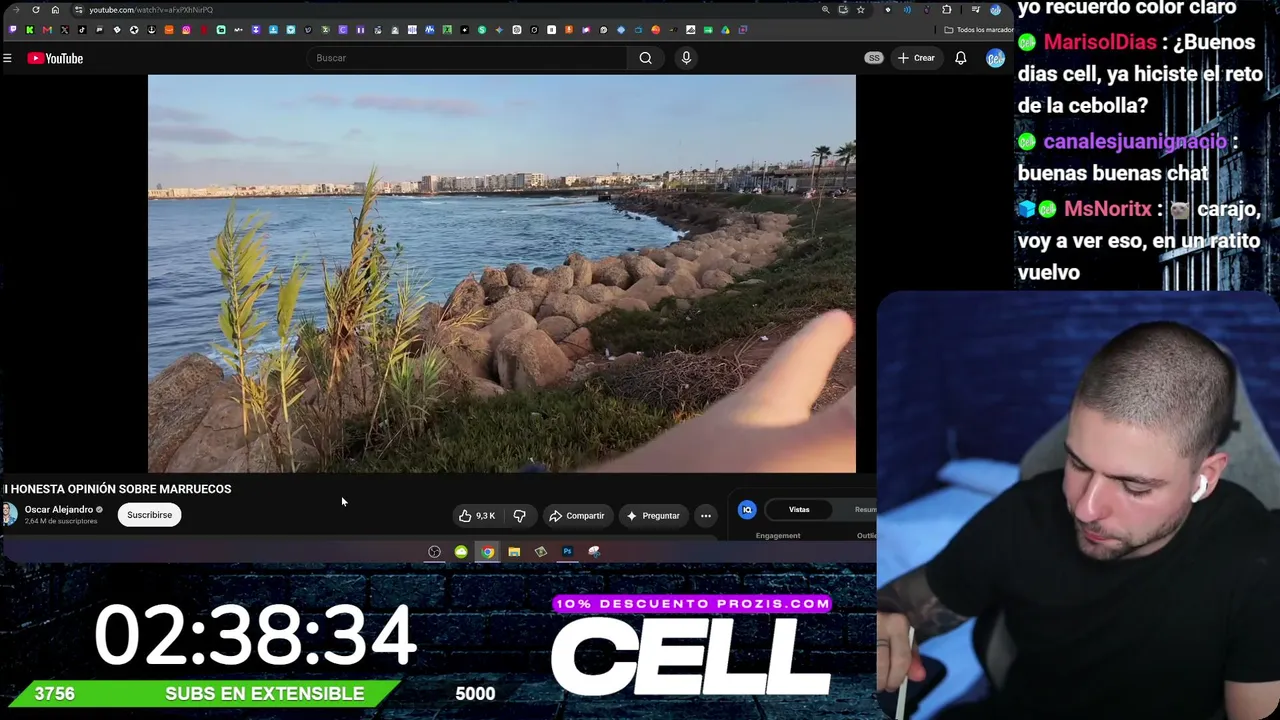Start voice search with the microphone icon
Viewport: 1280px width, 720px height.
pyautogui.click(x=686, y=58)
